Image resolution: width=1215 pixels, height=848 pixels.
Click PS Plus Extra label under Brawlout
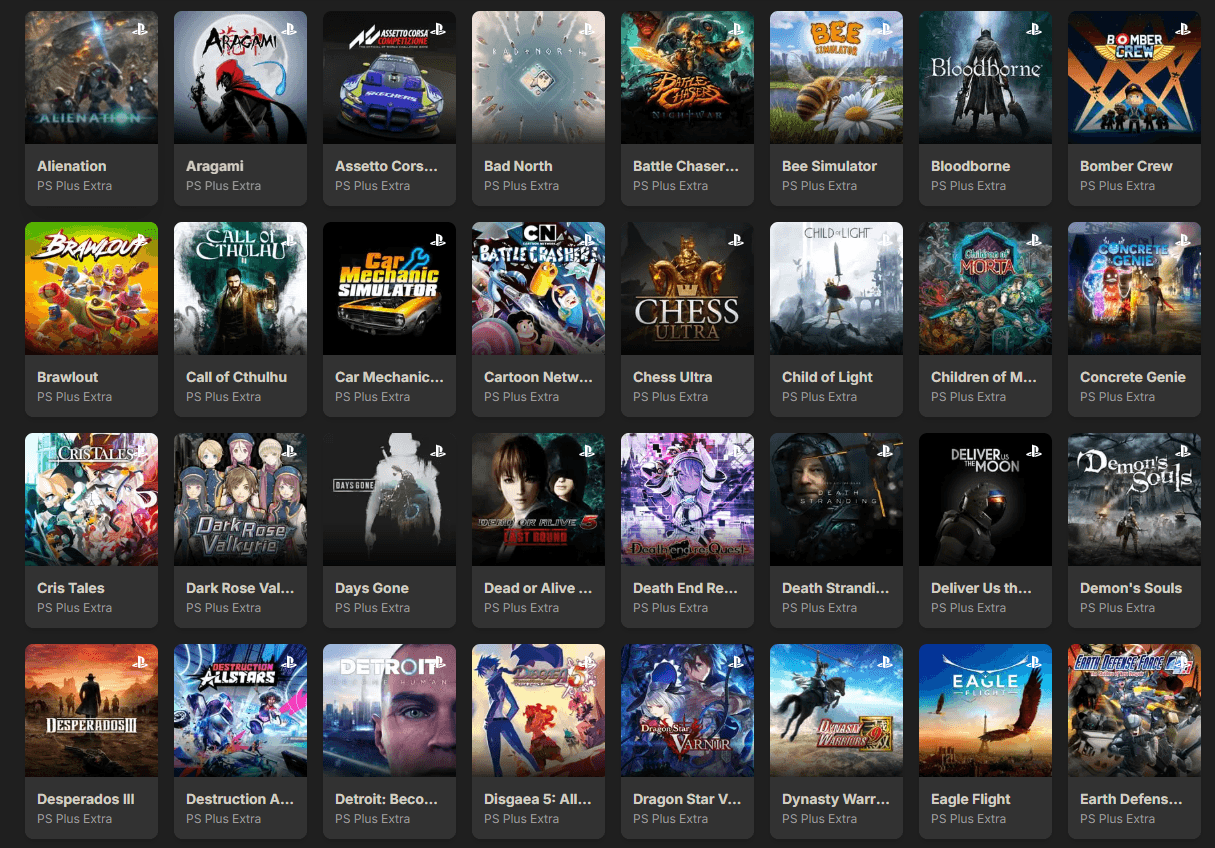(74, 397)
